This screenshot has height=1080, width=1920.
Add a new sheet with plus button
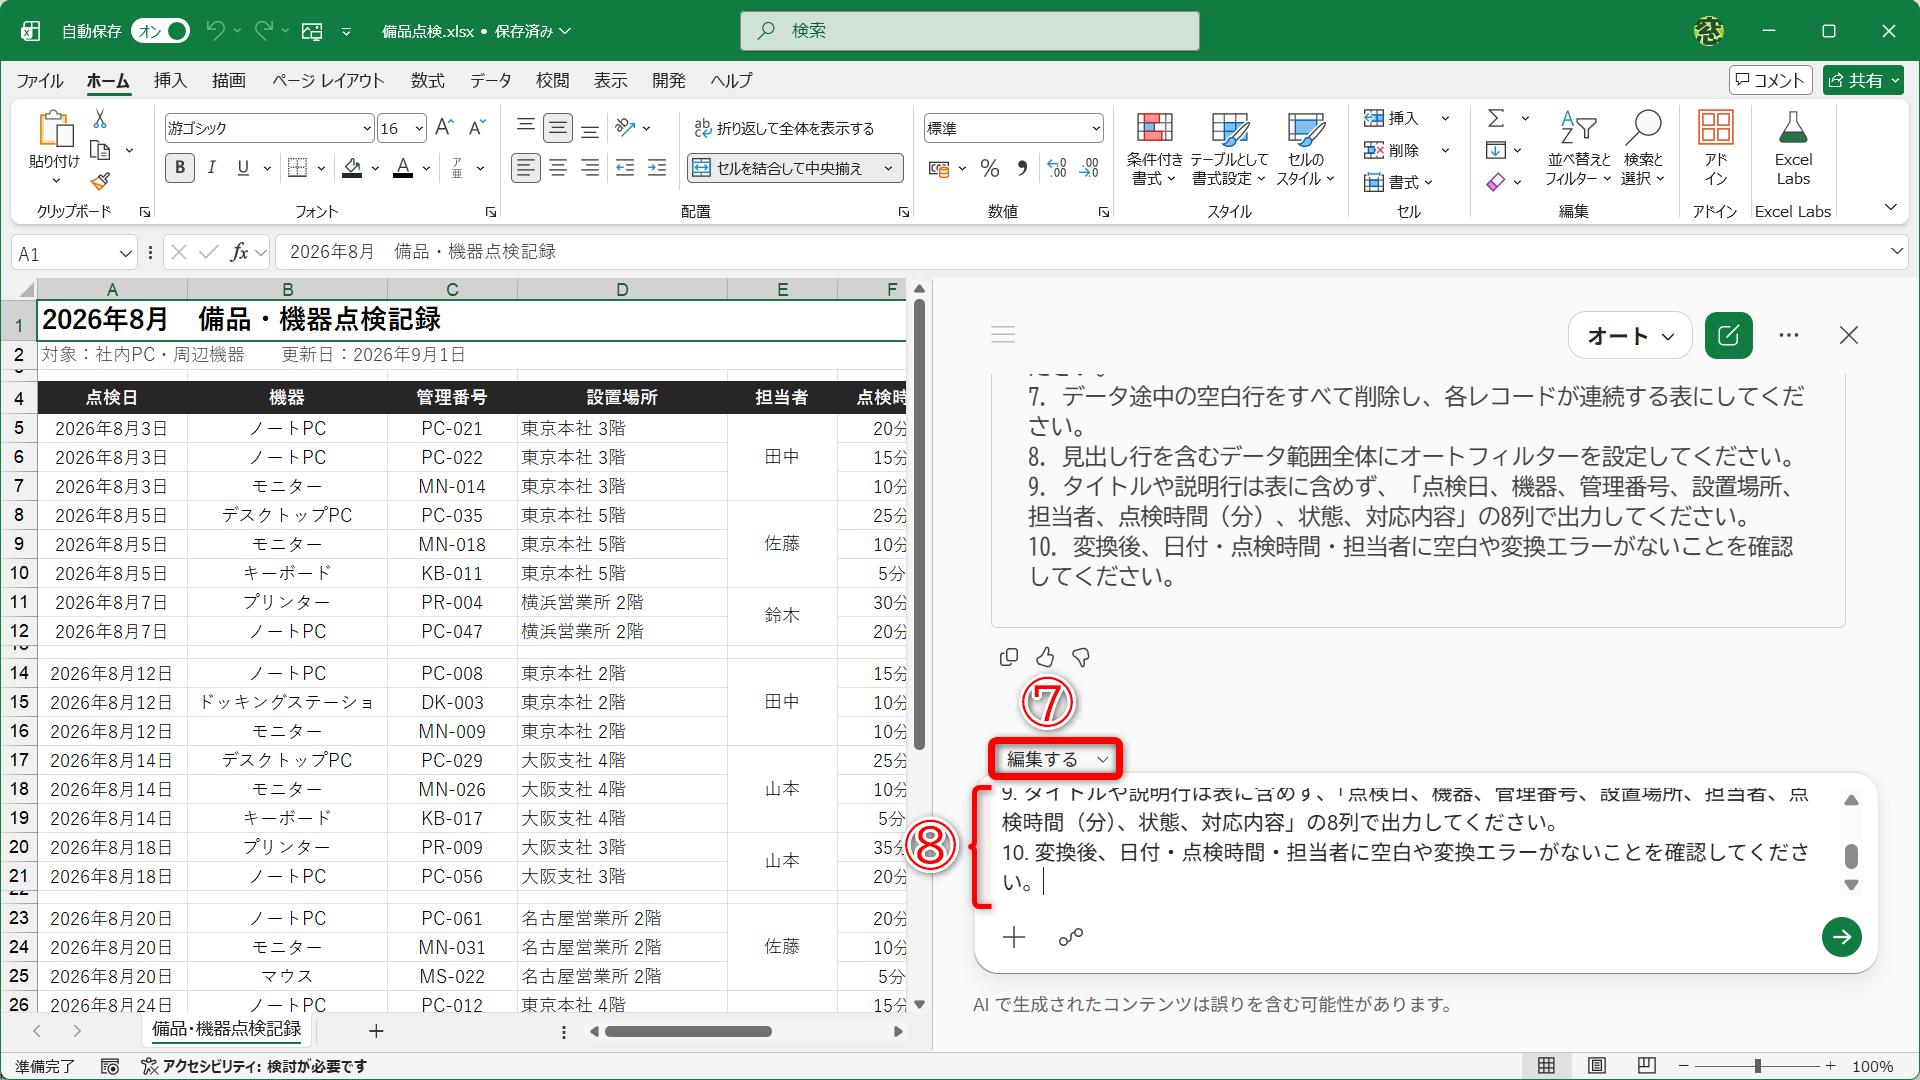click(x=376, y=1030)
